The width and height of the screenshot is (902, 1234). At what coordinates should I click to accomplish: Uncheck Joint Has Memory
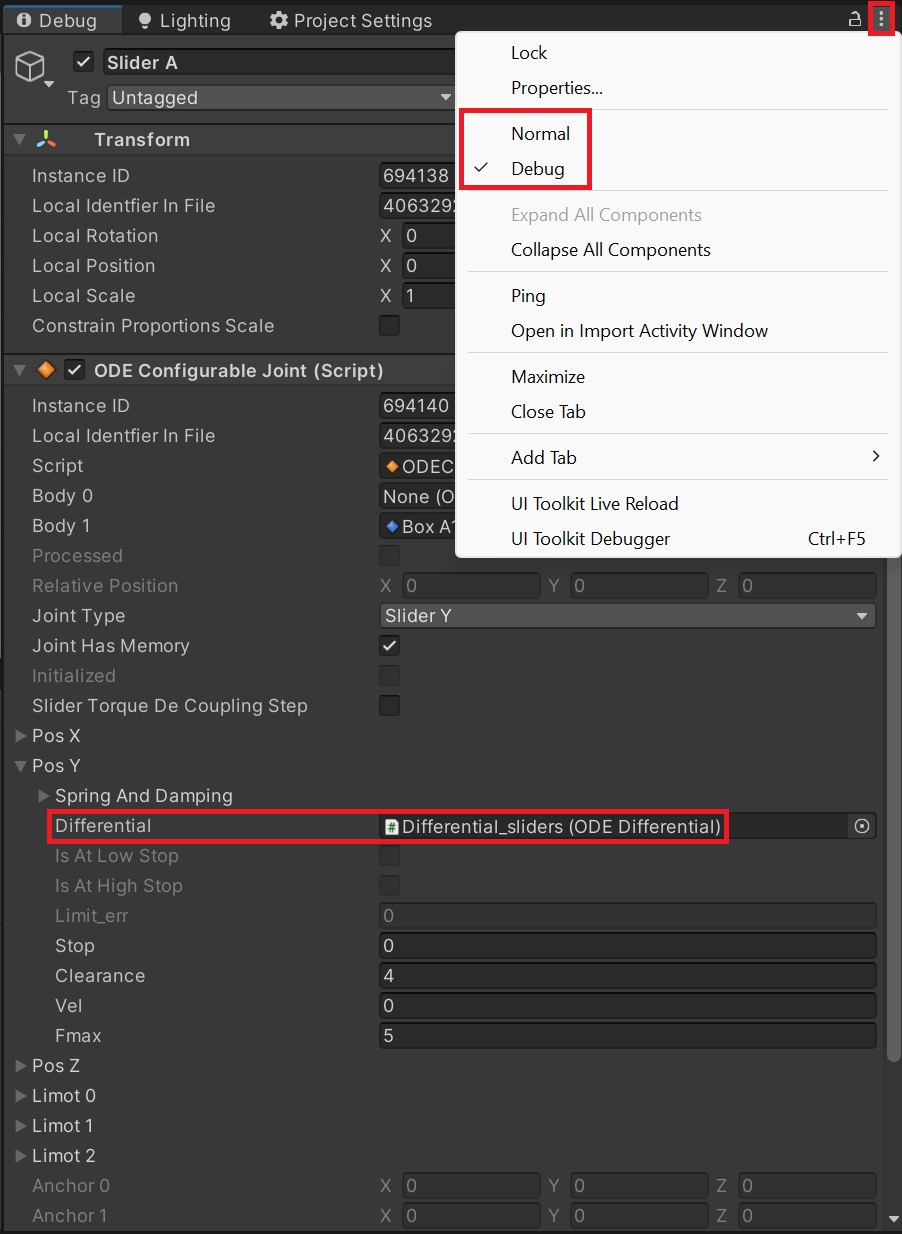click(x=389, y=645)
